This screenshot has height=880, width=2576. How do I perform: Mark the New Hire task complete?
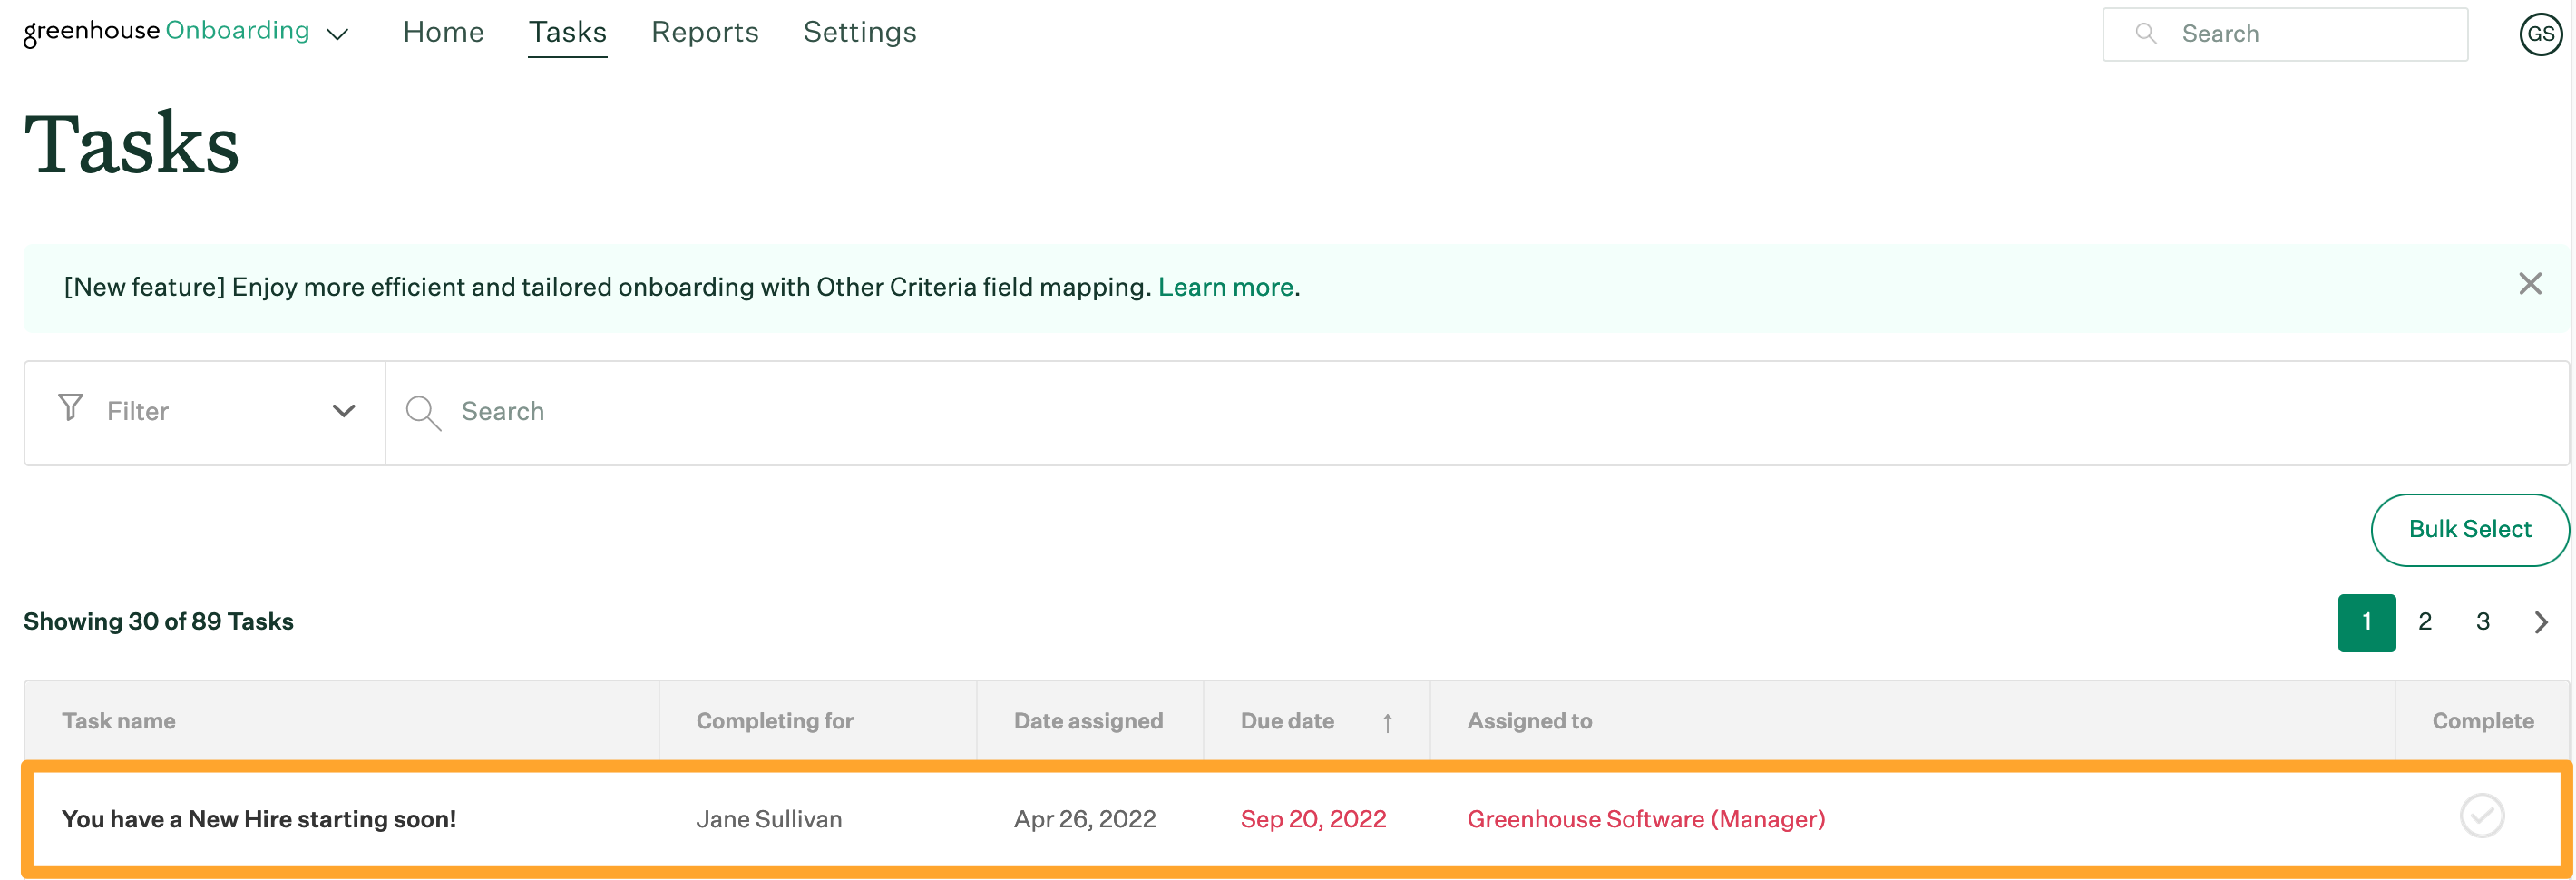pyautogui.click(x=2481, y=816)
